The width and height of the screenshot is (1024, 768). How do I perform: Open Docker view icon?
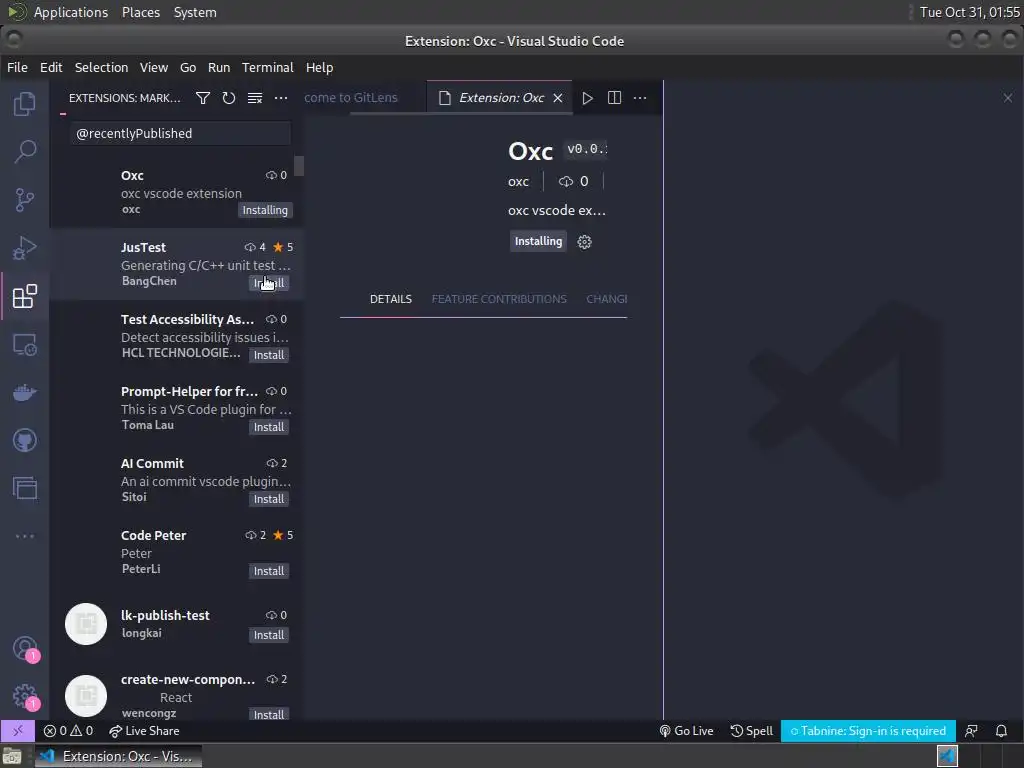tap(25, 392)
